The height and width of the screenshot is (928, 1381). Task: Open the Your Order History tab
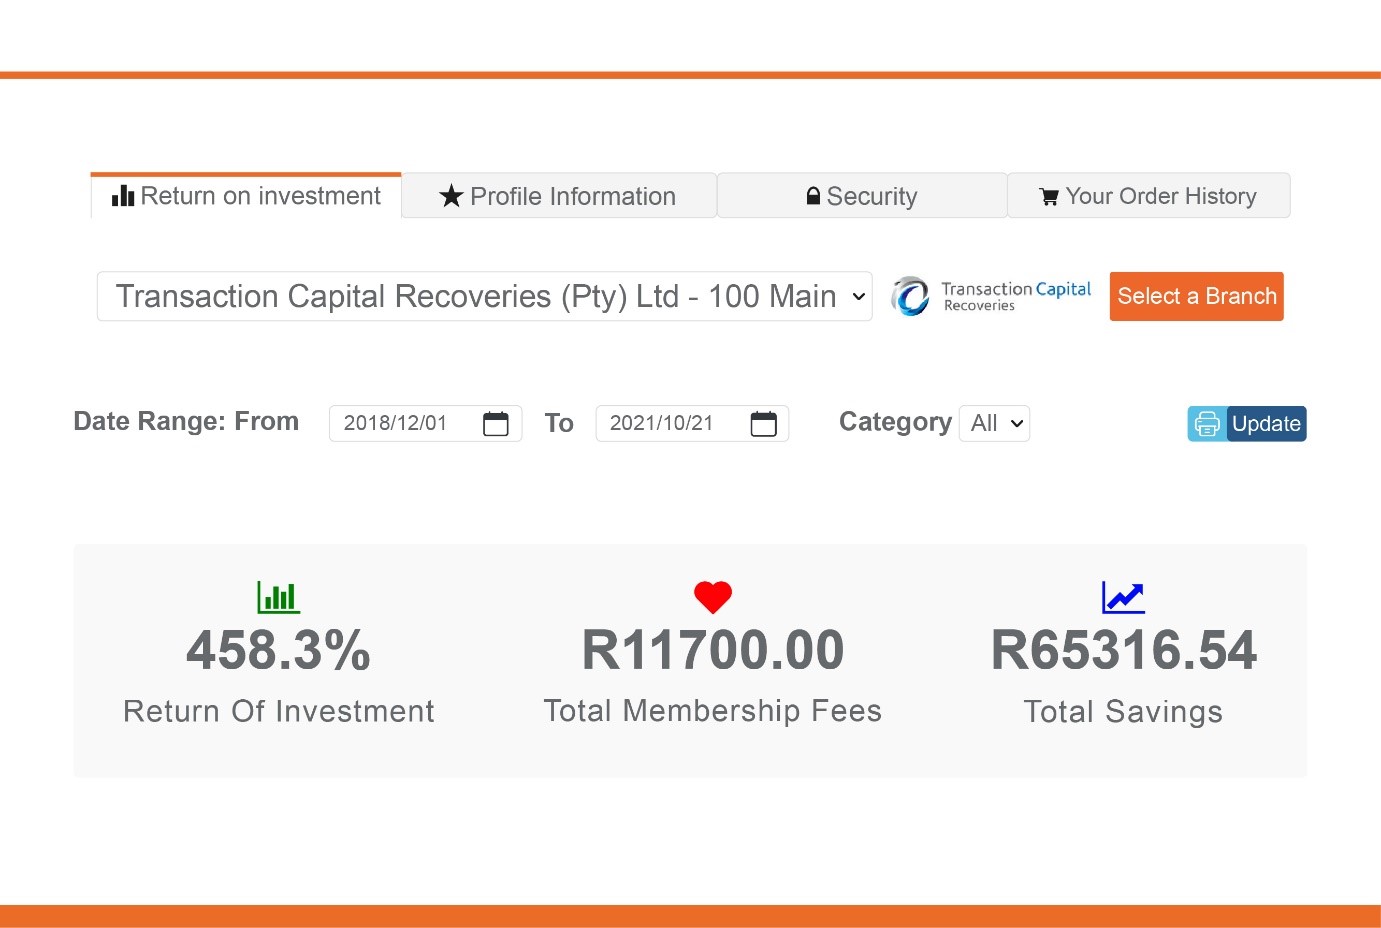tap(1148, 196)
